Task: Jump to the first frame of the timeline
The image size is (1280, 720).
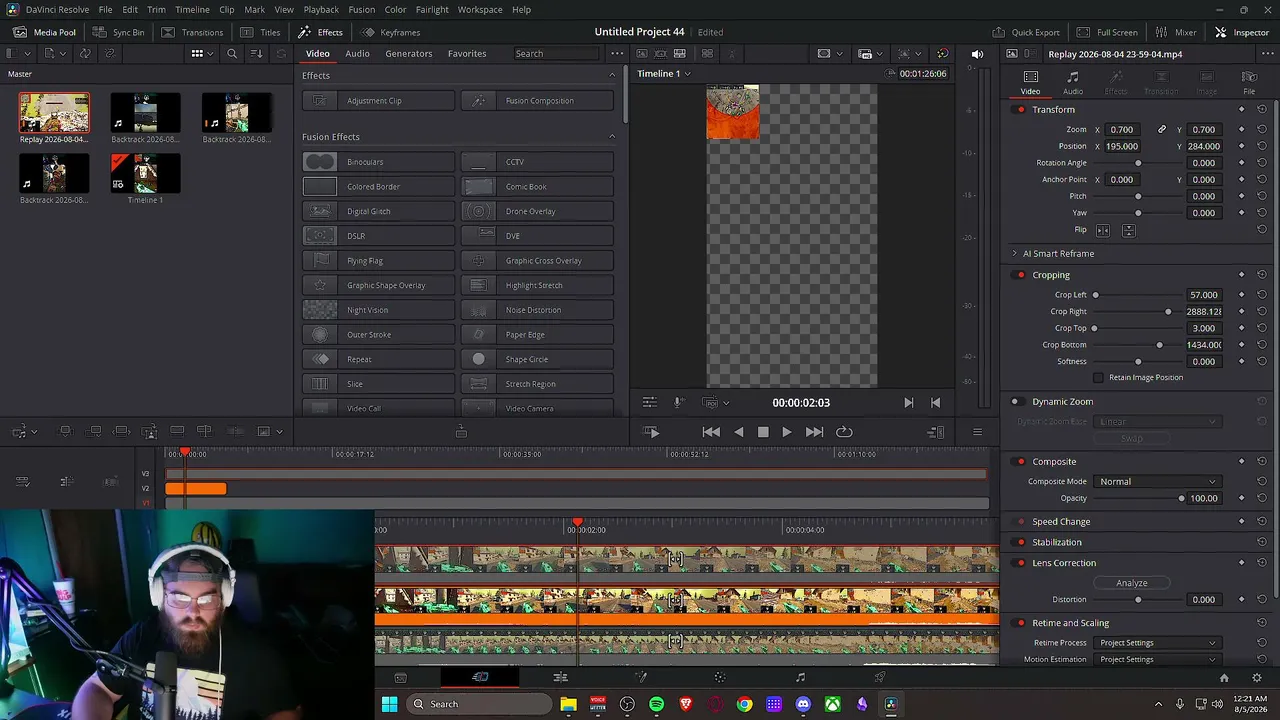Action: pos(711,432)
